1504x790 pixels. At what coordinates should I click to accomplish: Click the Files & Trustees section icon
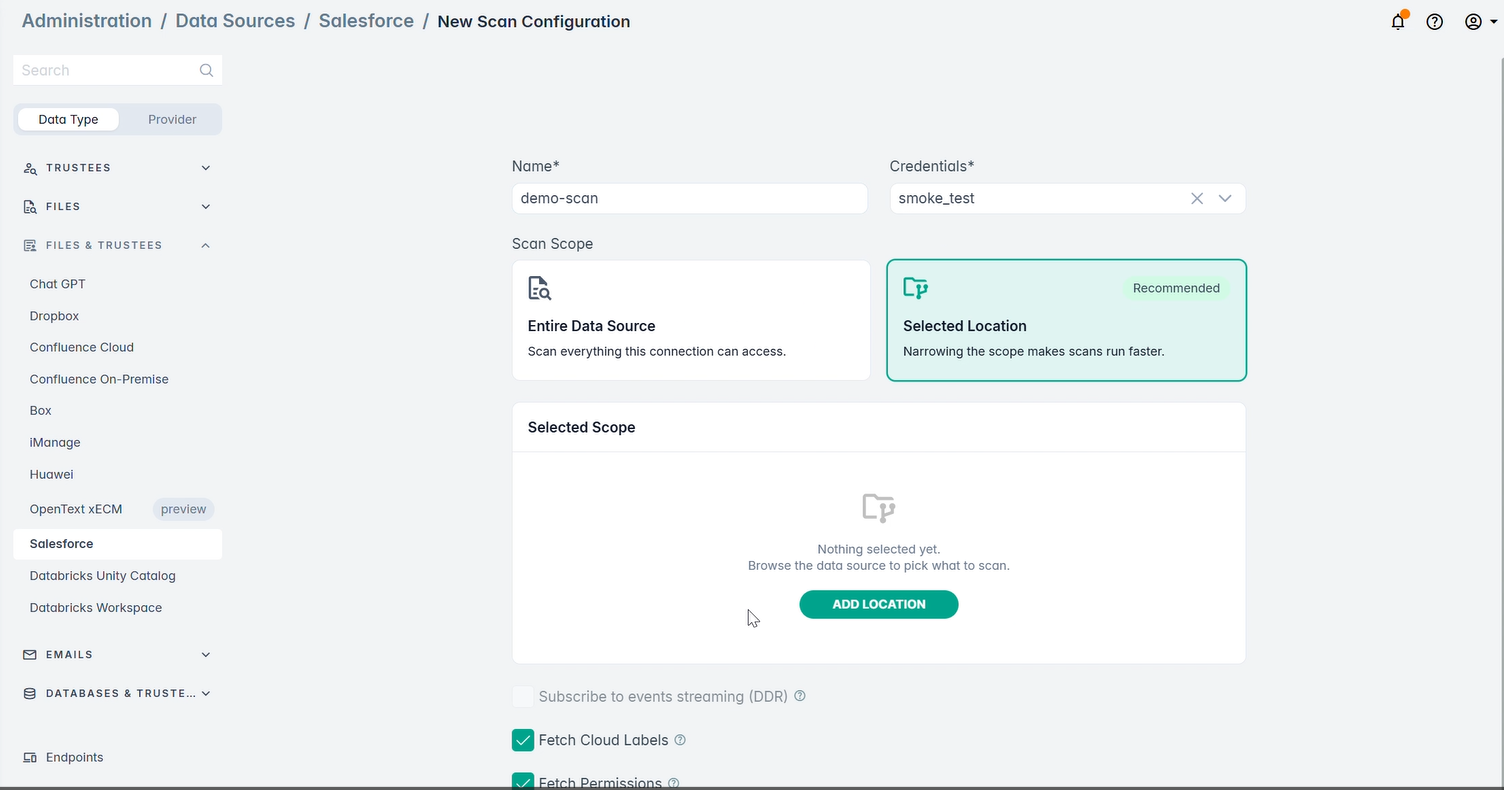30,245
